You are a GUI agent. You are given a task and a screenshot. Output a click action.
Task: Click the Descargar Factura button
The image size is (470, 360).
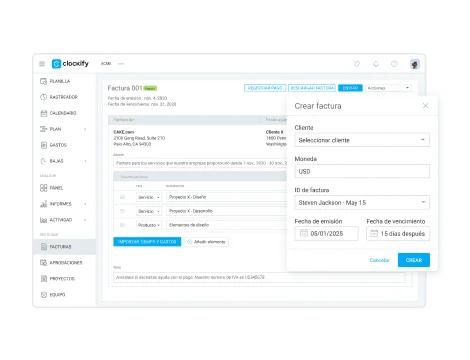(x=312, y=88)
